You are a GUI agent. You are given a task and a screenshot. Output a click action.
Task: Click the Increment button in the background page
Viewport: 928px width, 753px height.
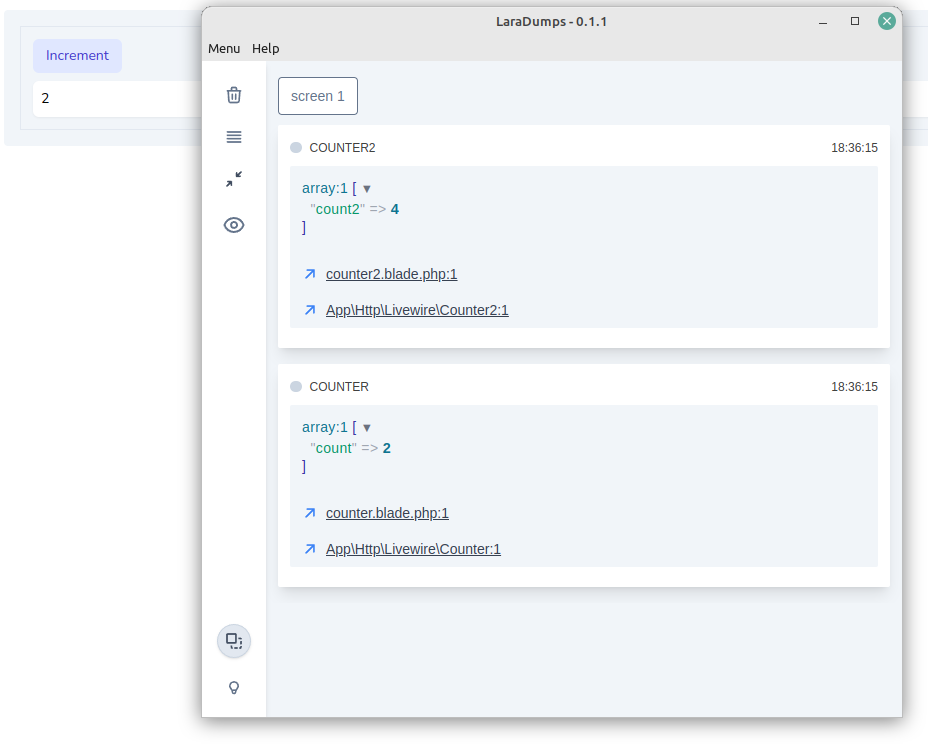pyautogui.click(x=78, y=56)
